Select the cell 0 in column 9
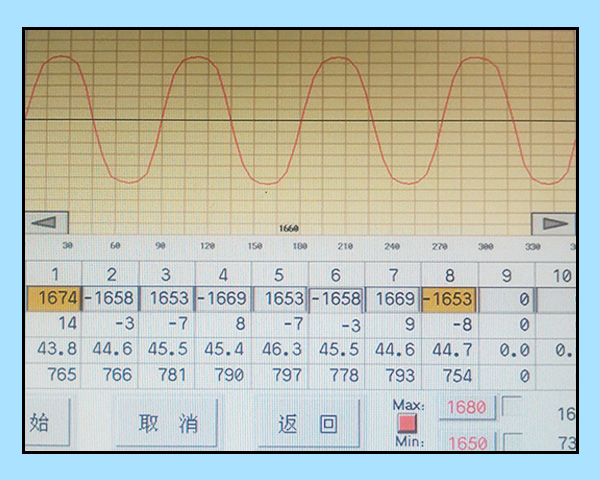Screen dimensions: 600x480 (x=506, y=298)
